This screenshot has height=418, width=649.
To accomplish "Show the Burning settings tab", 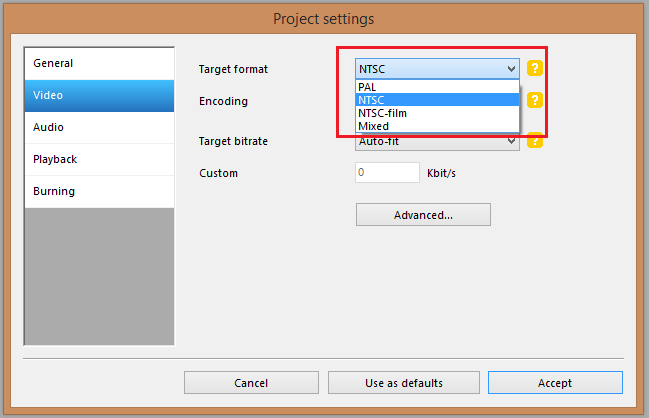I will pos(99,192).
